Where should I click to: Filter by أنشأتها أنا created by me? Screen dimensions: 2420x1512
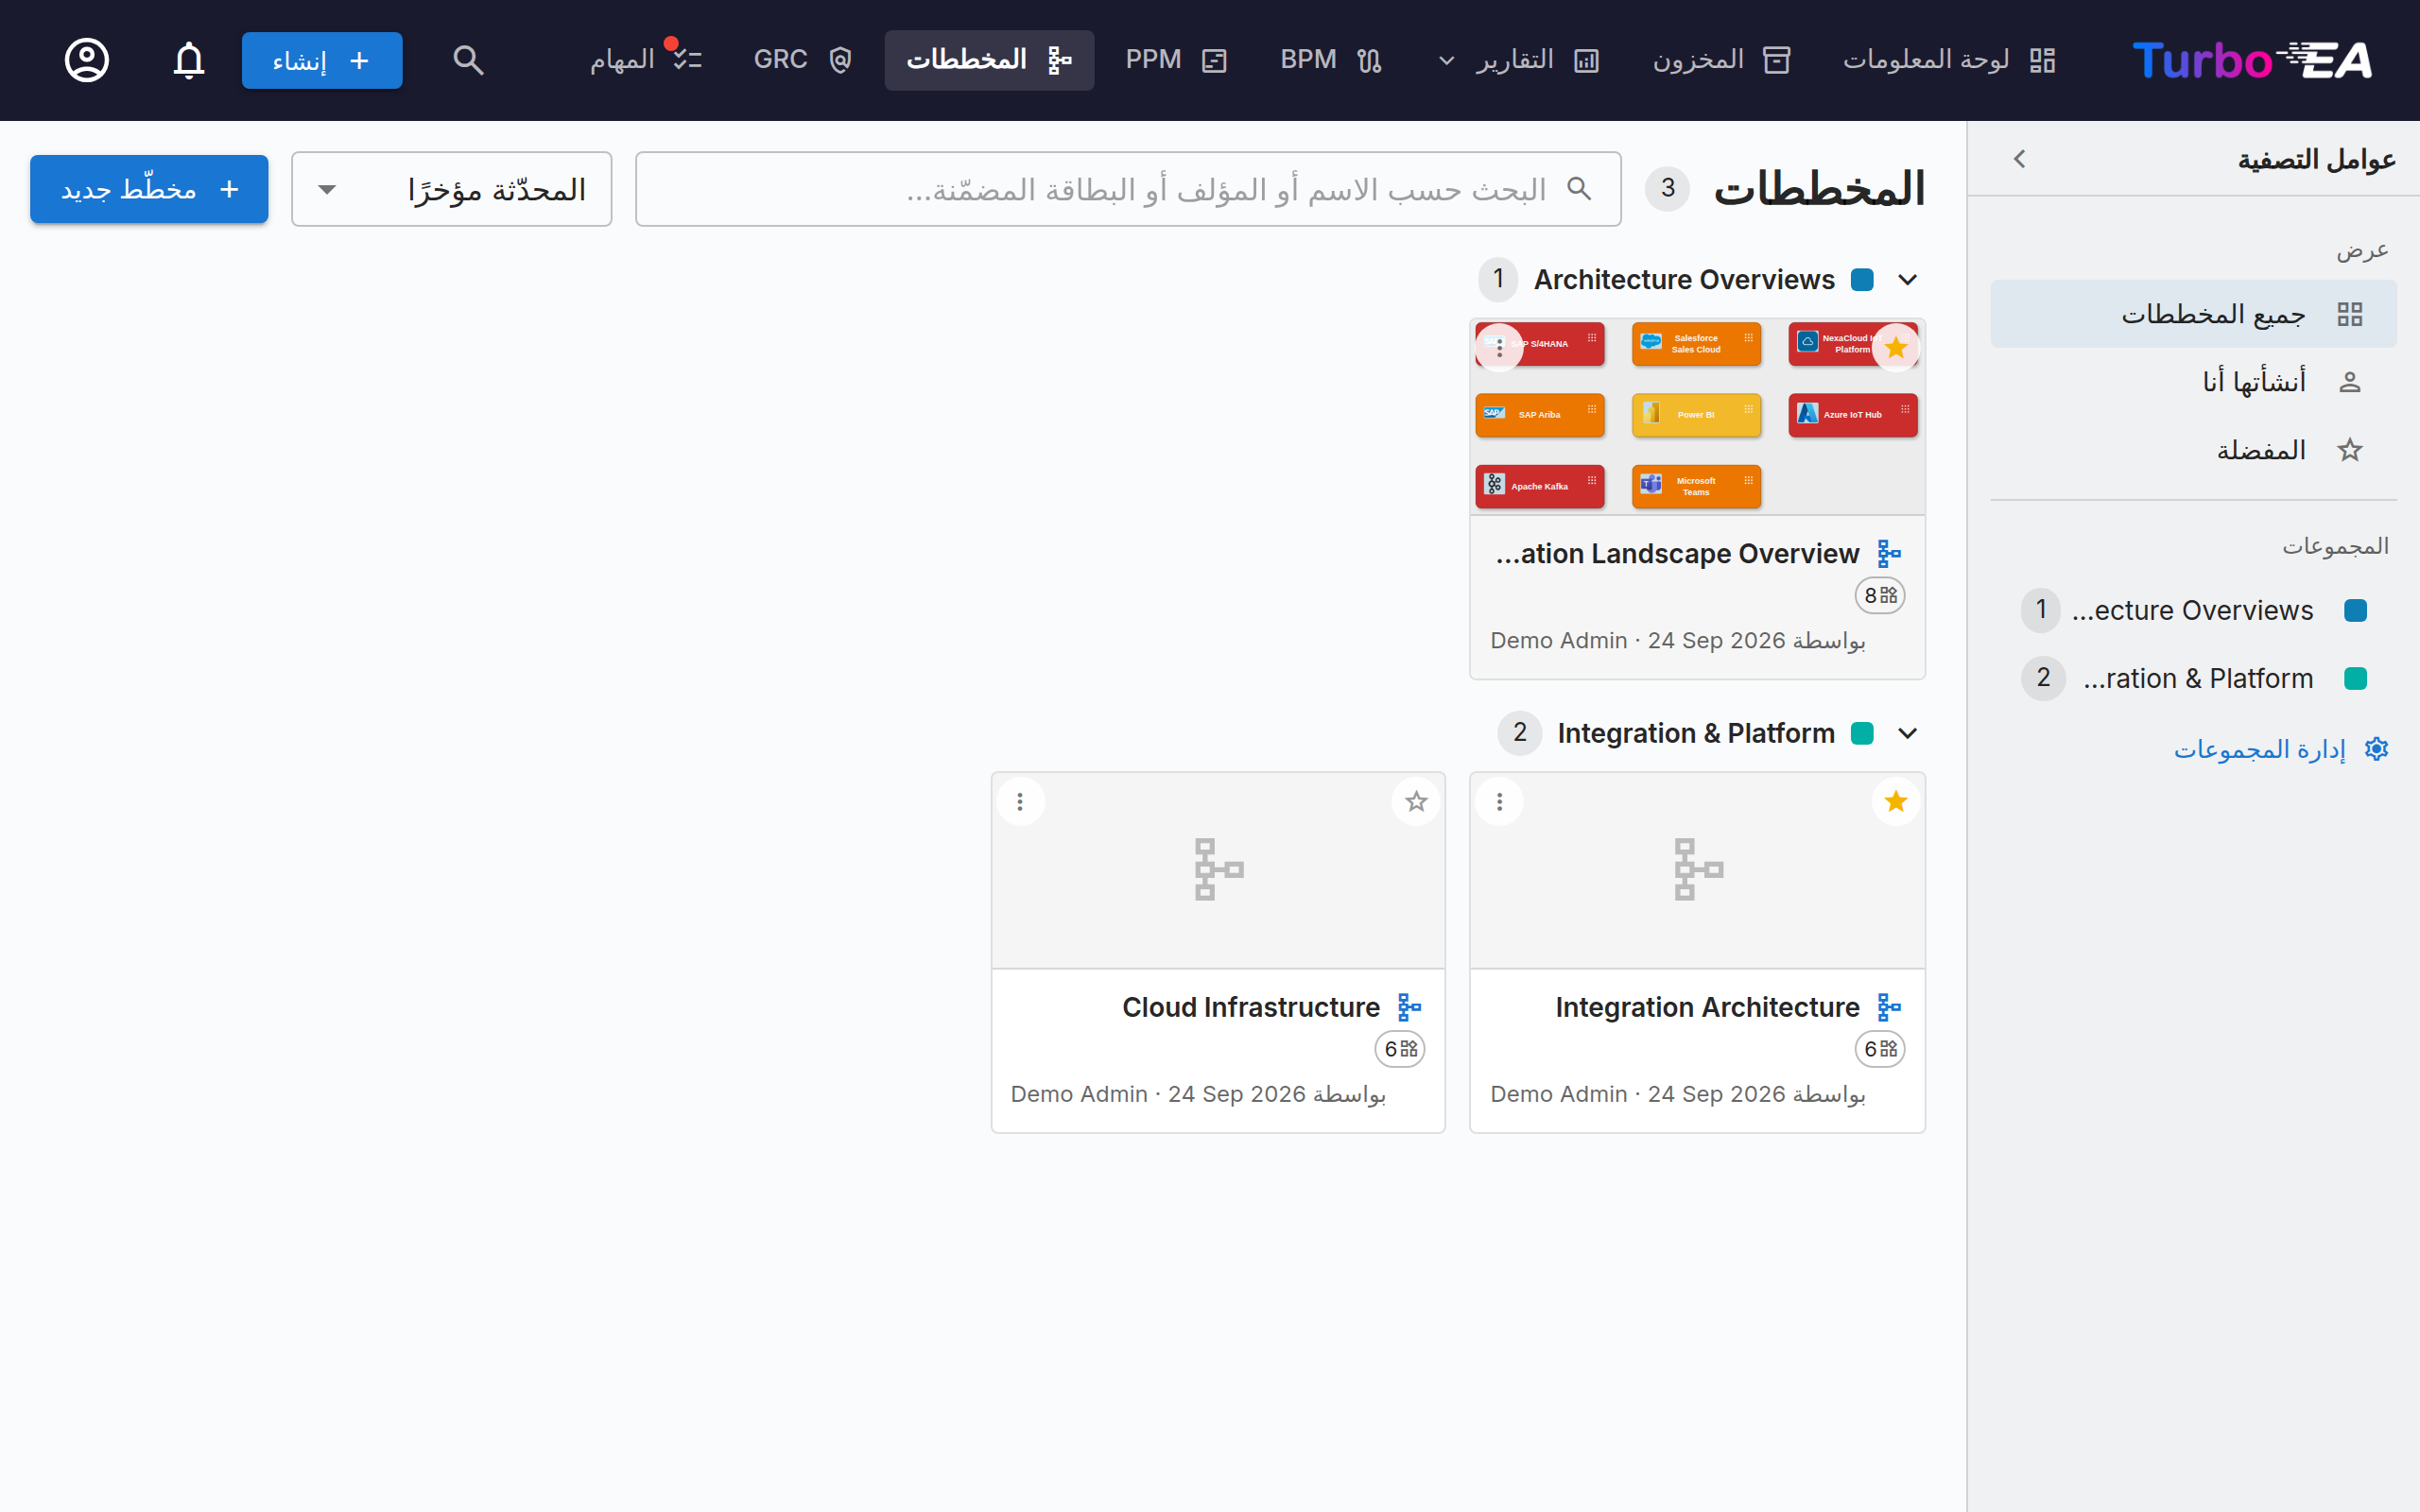[2193, 382]
